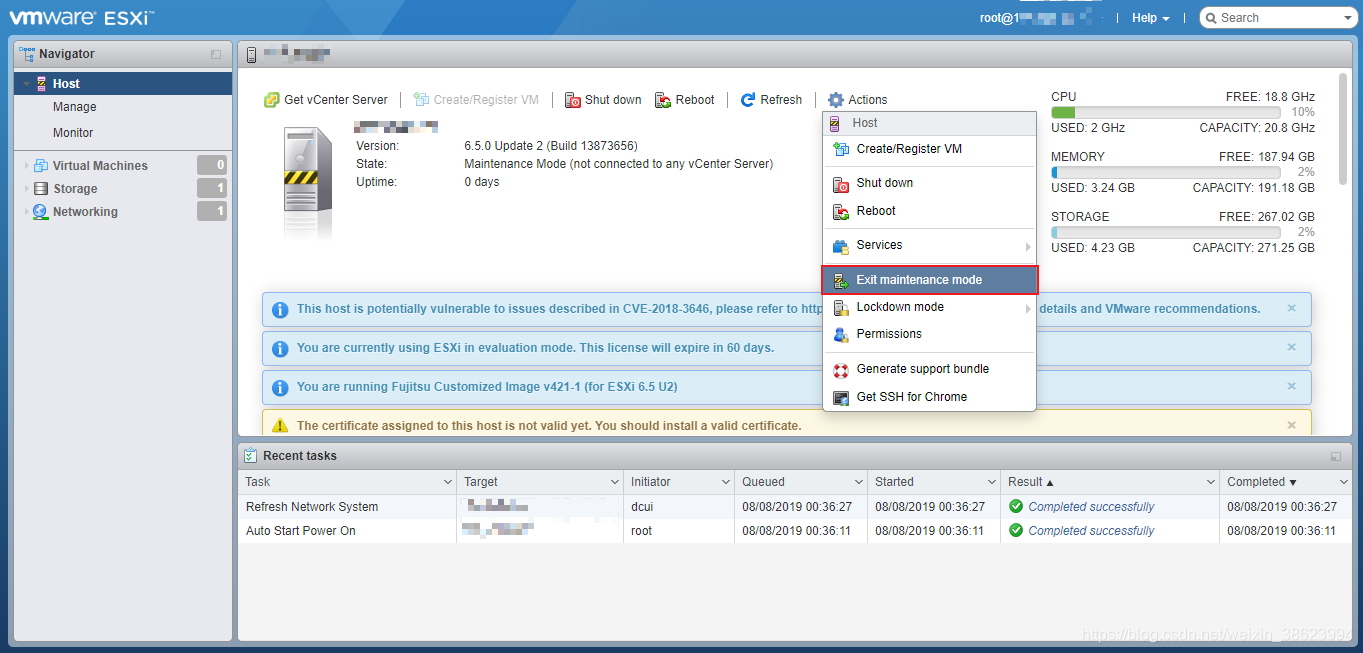The width and height of the screenshot is (1363, 653).
Task: Dismiss the invalid certificate warning
Action: [x=1291, y=425]
